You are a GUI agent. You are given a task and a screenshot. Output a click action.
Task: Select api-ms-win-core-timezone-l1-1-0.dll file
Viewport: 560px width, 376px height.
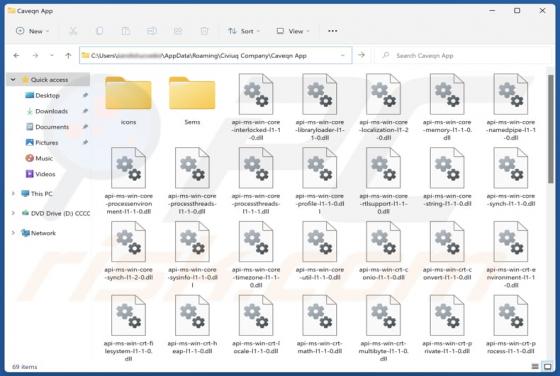pyautogui.click(x=256, y=254)
